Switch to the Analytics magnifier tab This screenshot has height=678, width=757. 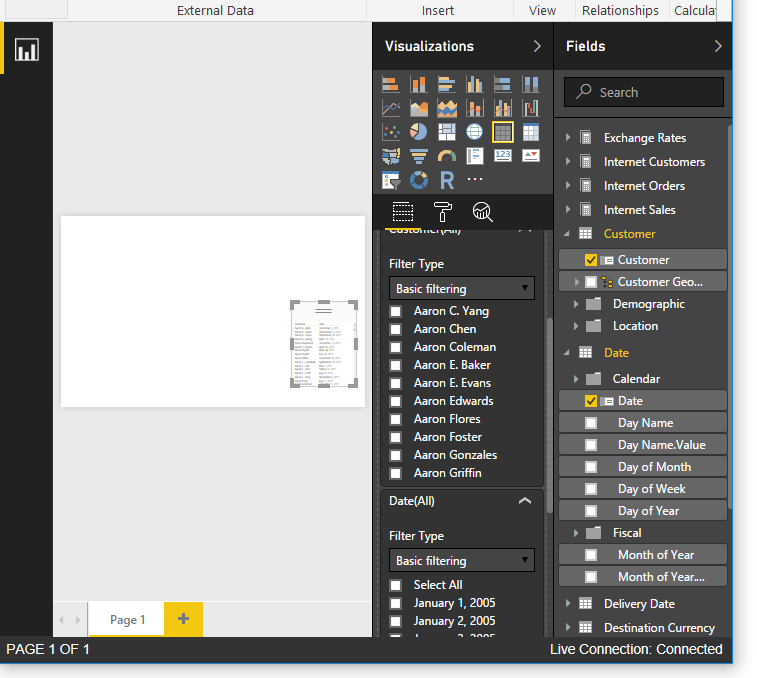(482, 212)
